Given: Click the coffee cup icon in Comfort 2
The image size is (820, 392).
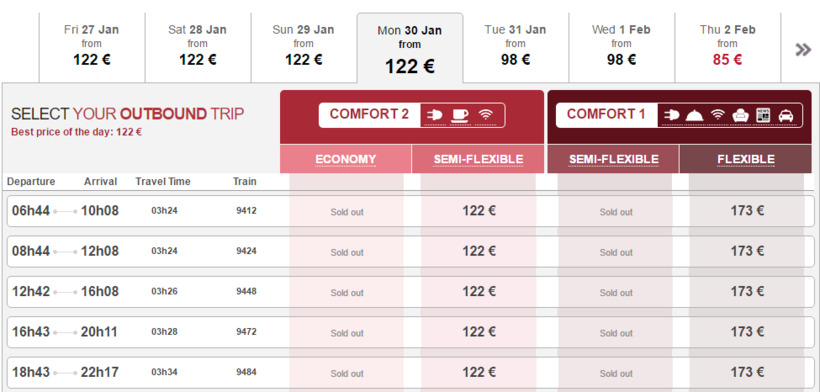Looking at the screenshot, I should tap(460, 115).
